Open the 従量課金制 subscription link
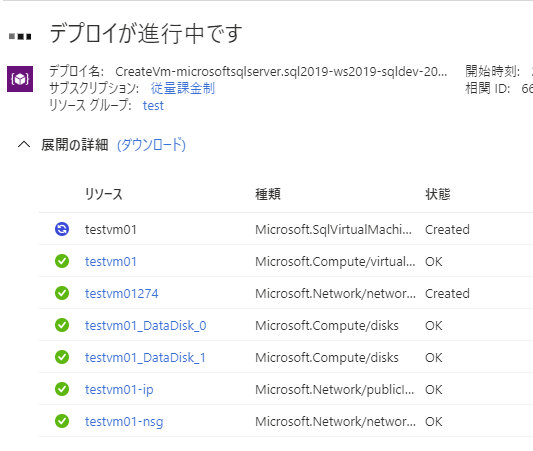 (x=183, y=88)
